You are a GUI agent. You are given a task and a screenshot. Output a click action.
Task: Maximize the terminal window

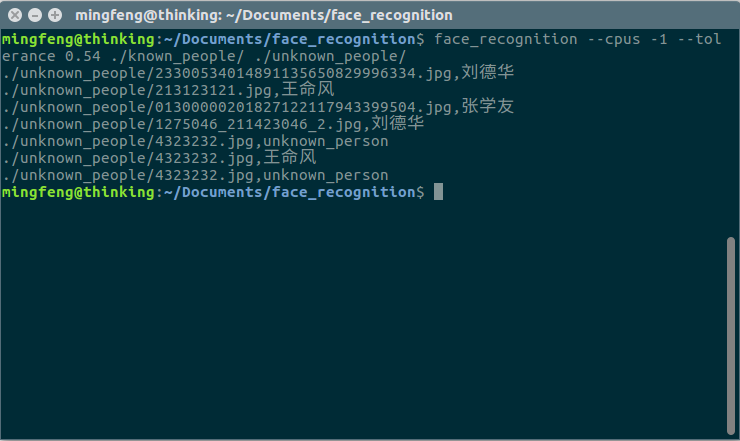click(x=55, y=15)
